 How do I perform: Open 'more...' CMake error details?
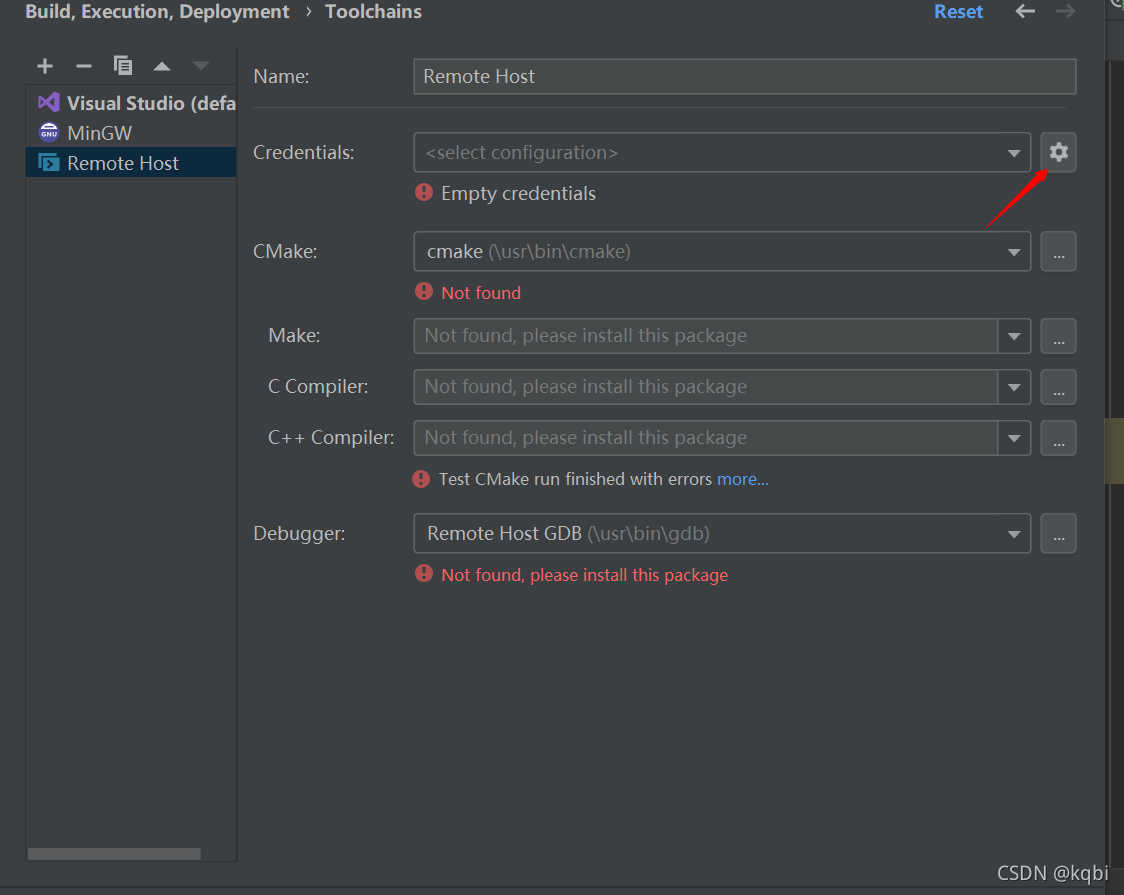[x=743, y=479]
